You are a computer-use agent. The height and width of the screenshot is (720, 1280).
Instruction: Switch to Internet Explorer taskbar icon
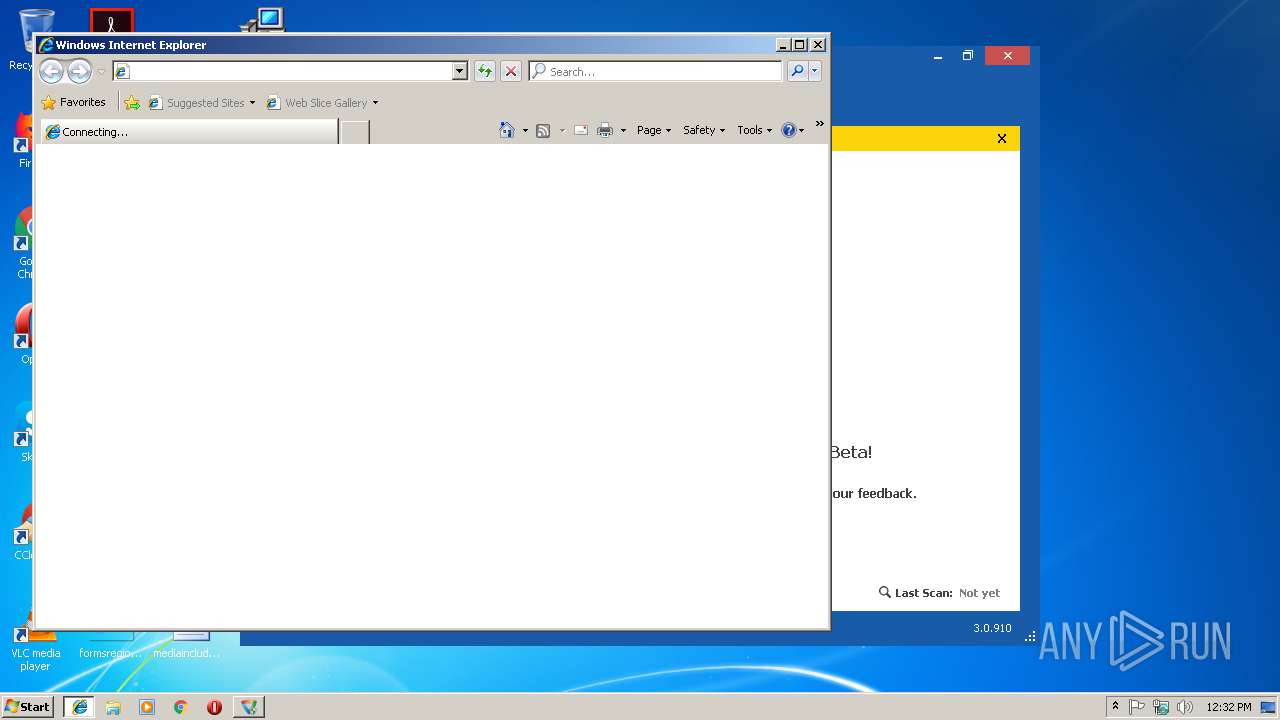79,707
